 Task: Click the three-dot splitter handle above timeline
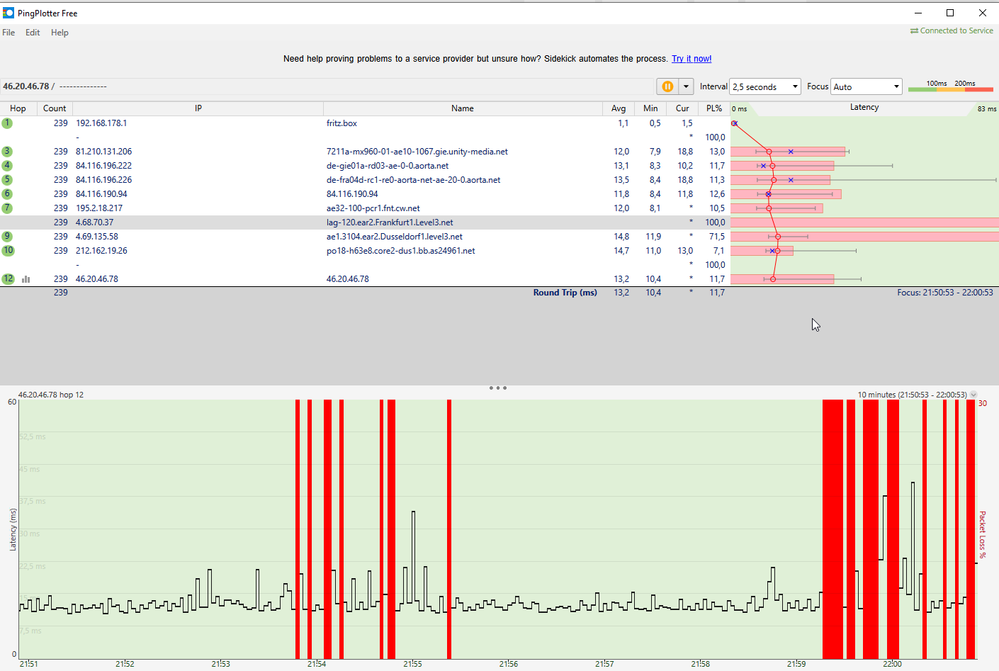pos(498,387)
